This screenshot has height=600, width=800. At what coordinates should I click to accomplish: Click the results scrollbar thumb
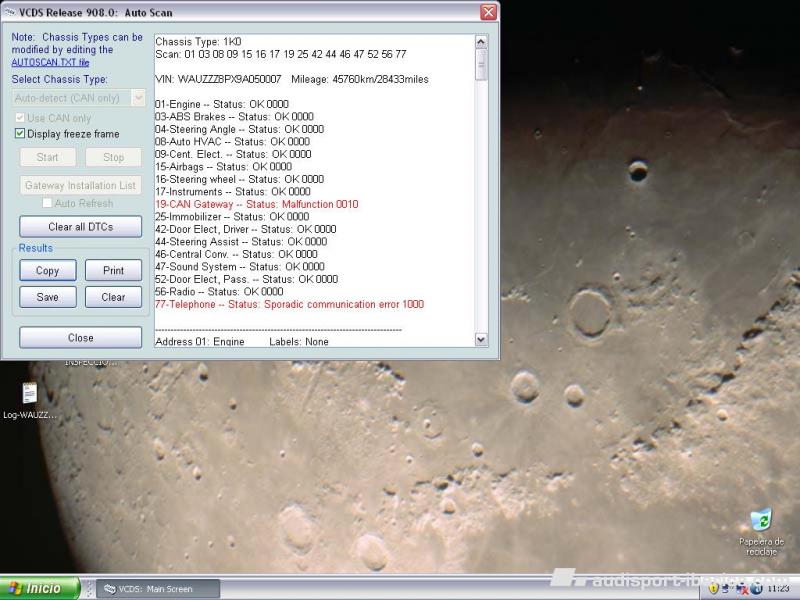(x=481, y=64)
